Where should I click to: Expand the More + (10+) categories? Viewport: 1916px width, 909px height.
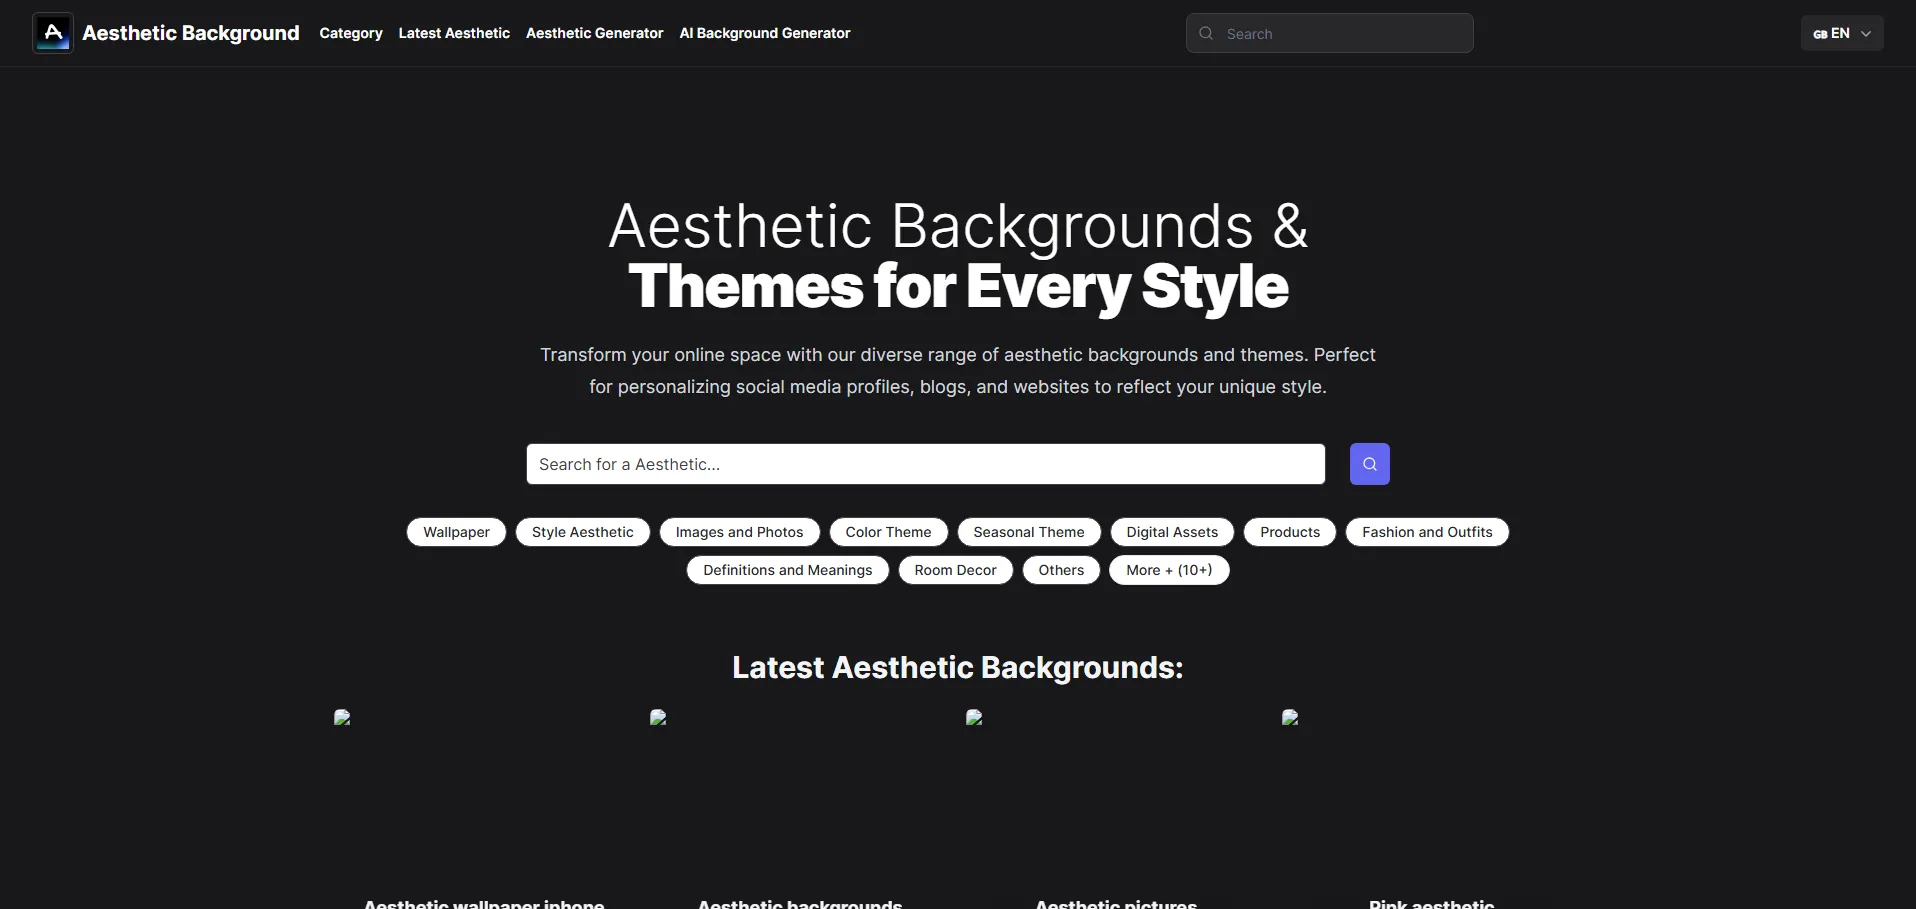coord(1168,570)
